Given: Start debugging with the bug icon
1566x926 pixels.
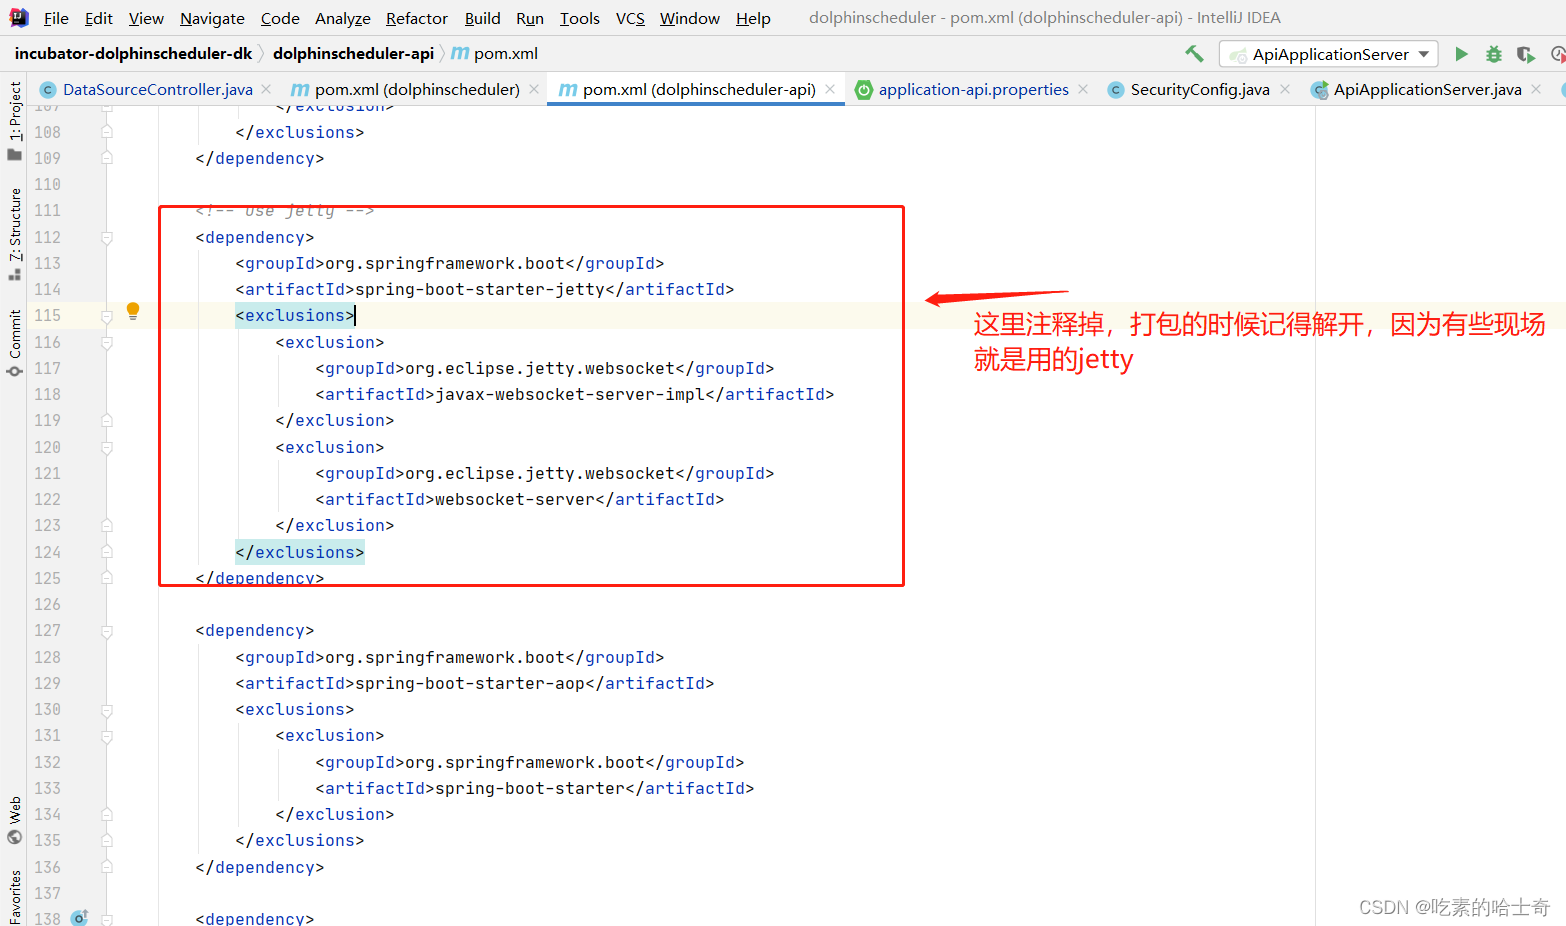Looking at the screenshot, I should tap(1493, 54).
